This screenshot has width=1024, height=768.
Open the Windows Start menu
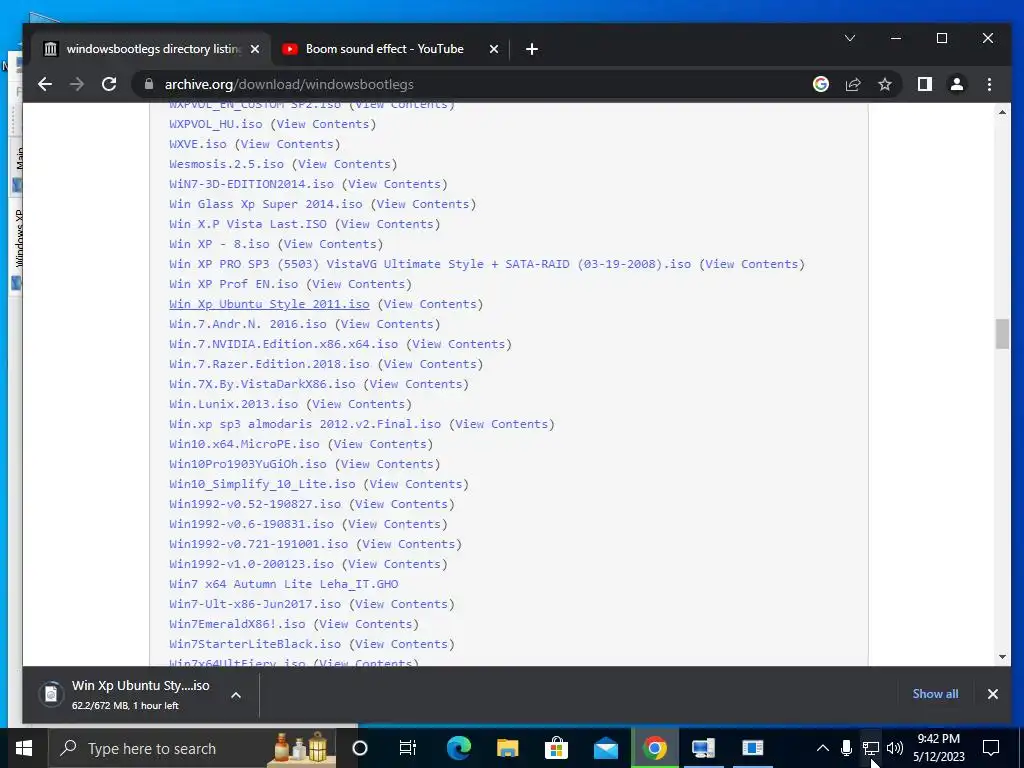pos(24,748)
